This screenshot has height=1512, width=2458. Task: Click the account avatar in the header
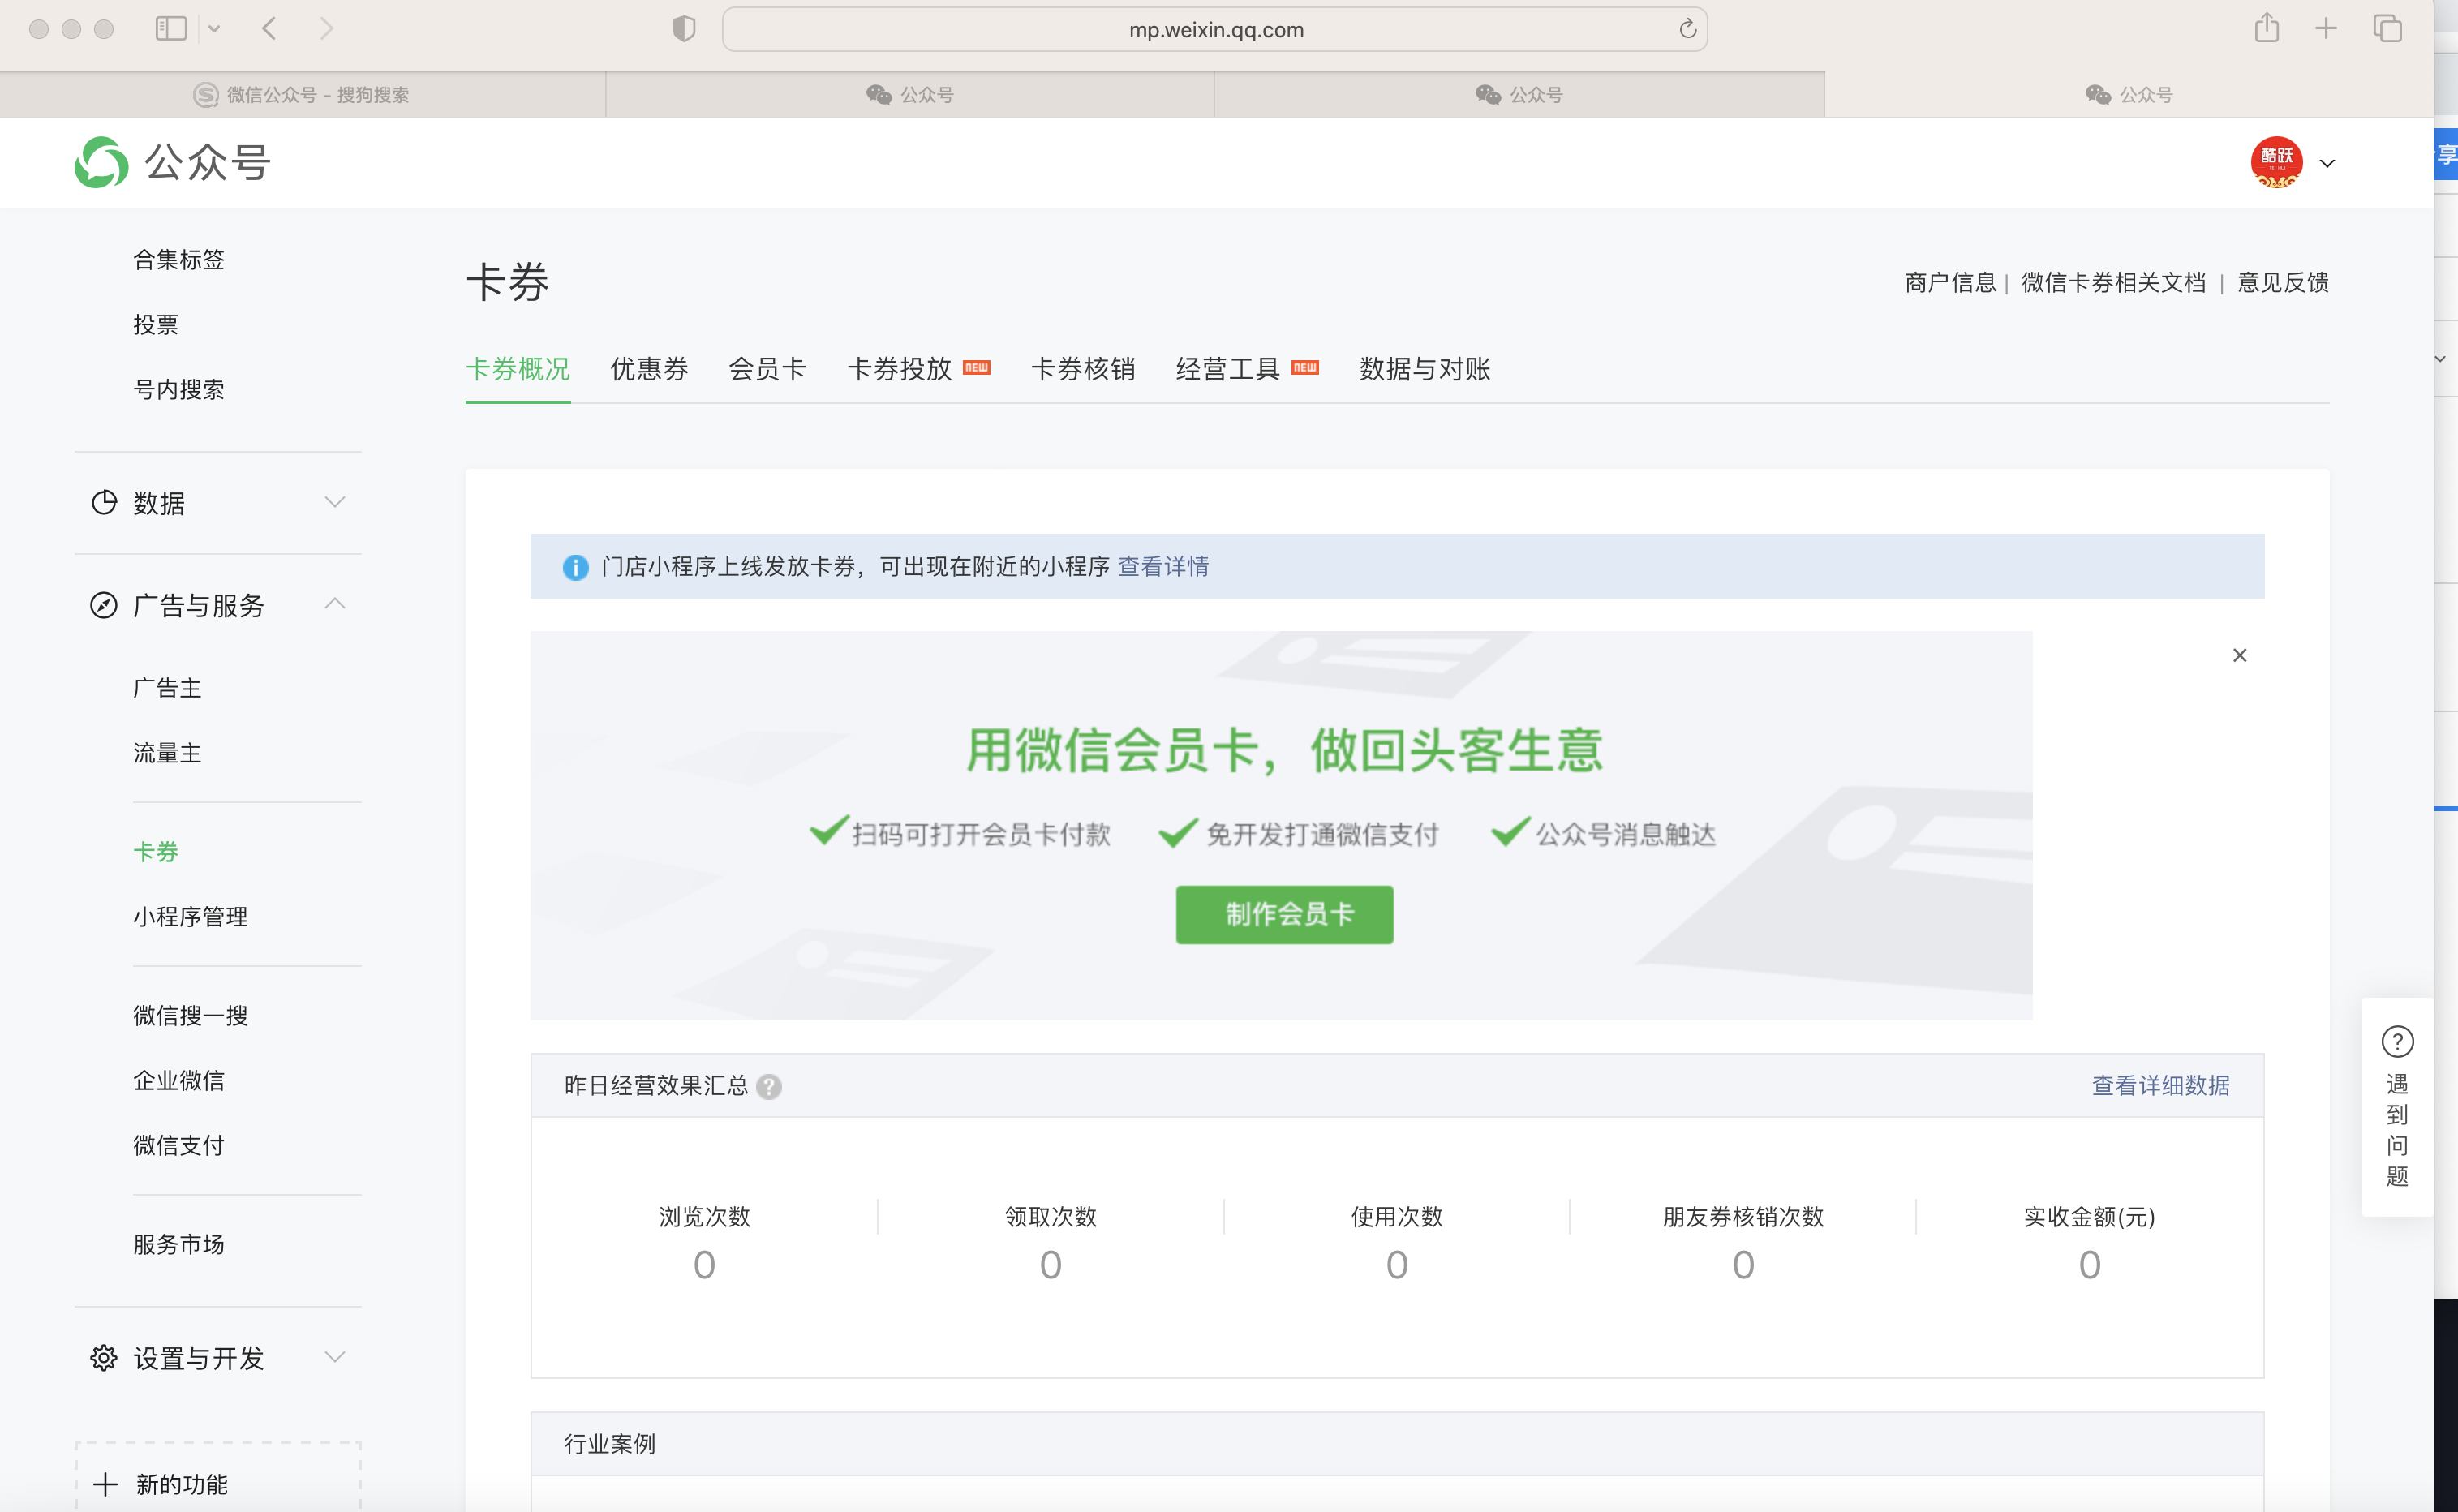click(x=2276, y=162)
